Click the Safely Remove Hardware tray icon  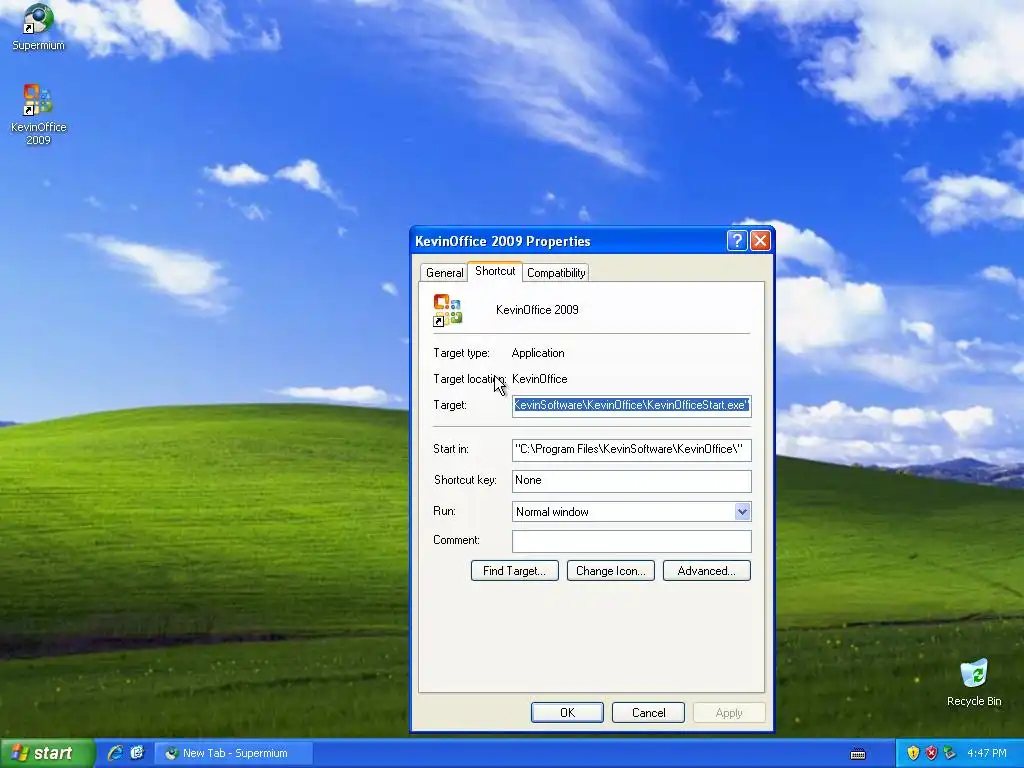[950, 753]
